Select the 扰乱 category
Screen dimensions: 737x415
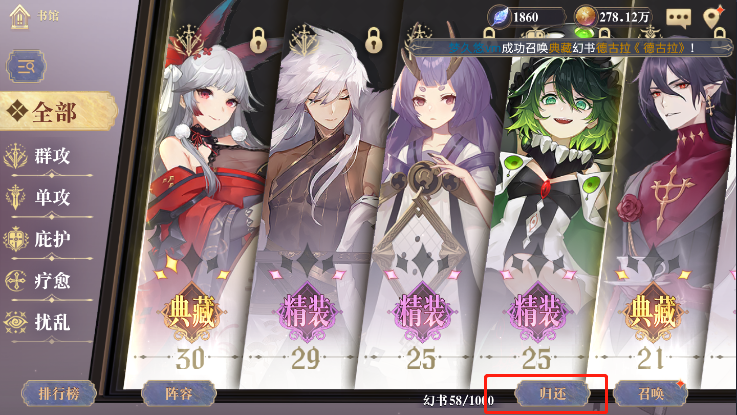[49, 322]
